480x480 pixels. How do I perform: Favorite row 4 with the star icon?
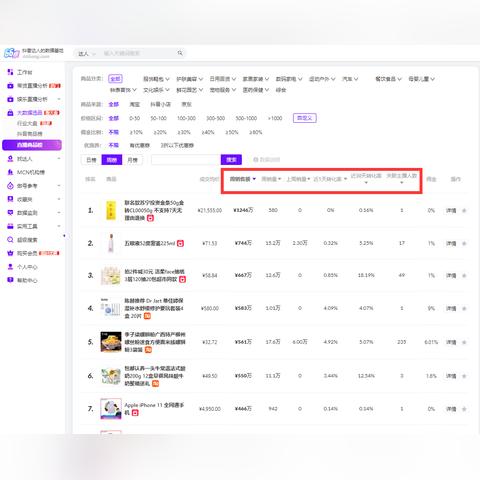pos(464,309)
